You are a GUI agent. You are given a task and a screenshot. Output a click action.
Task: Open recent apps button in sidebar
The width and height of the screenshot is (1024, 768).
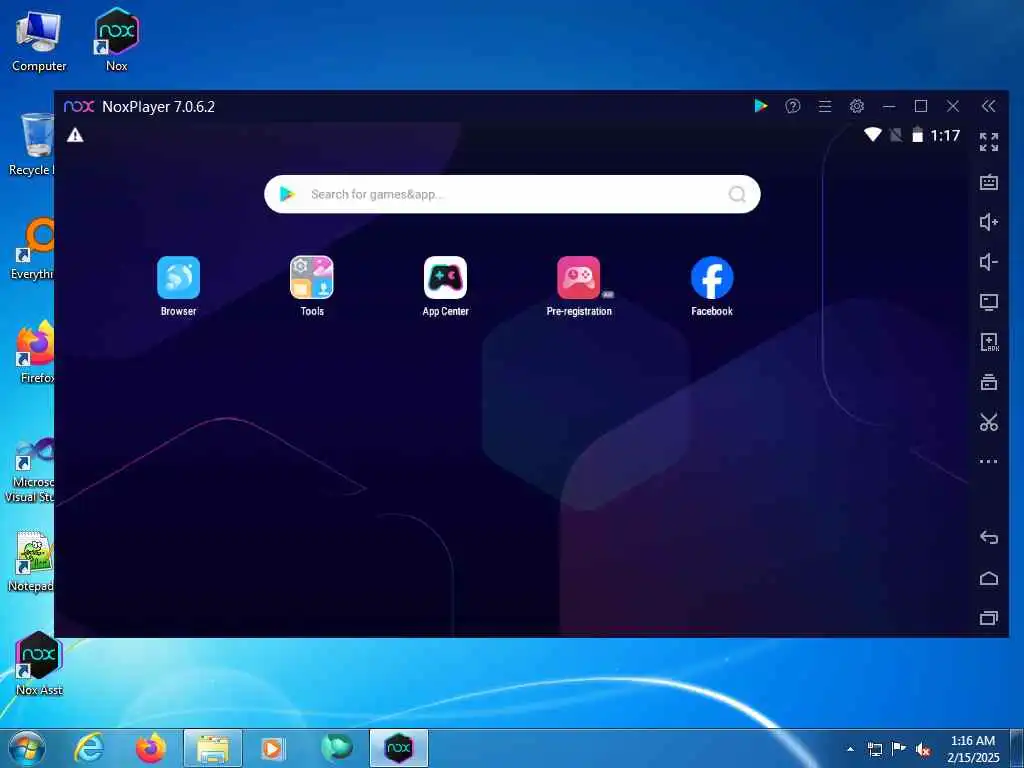[989, 618]
